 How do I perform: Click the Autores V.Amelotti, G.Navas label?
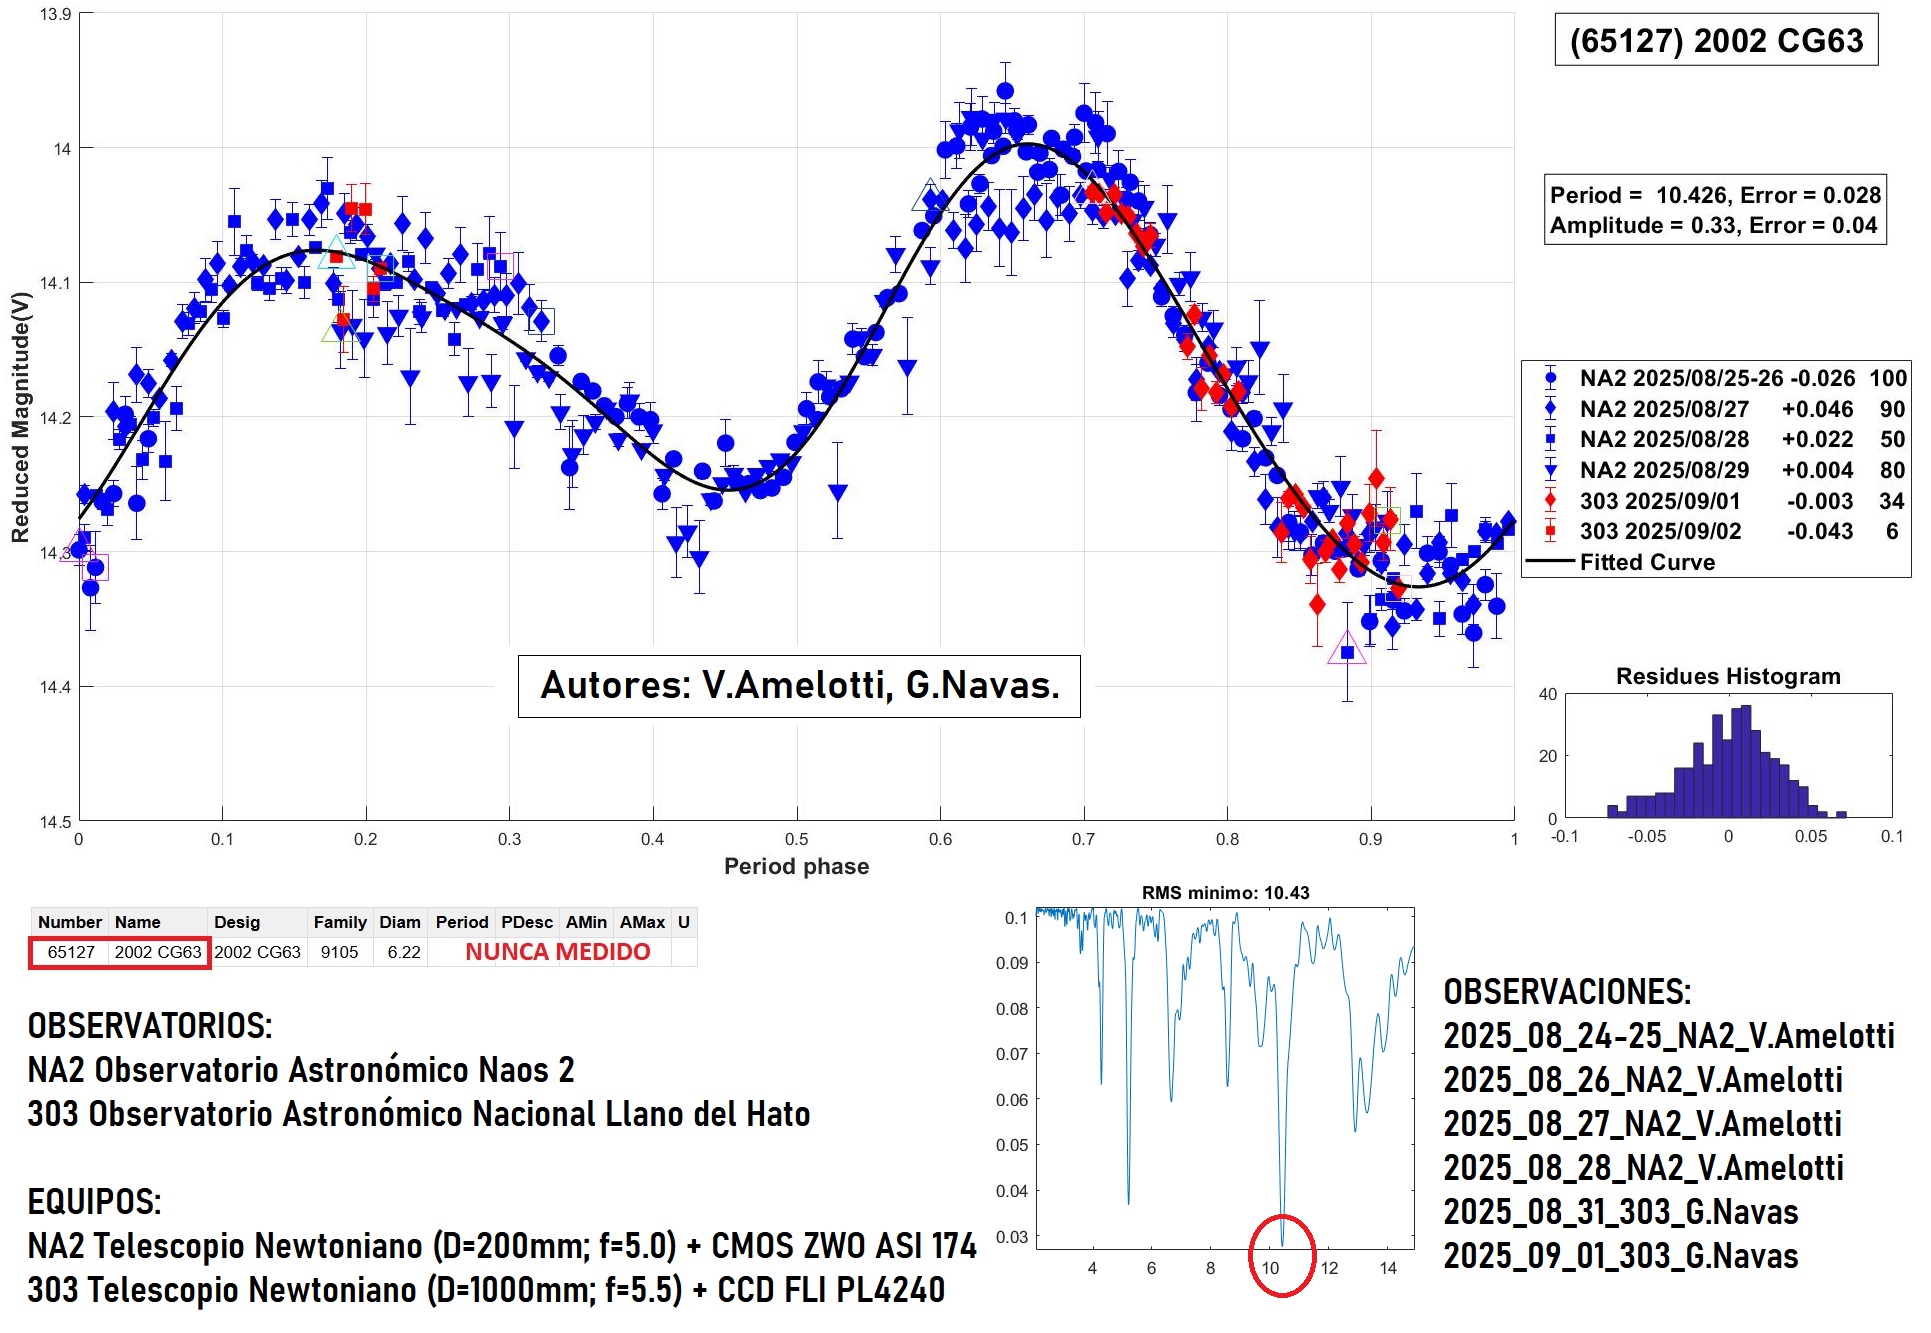pos(799,686)
